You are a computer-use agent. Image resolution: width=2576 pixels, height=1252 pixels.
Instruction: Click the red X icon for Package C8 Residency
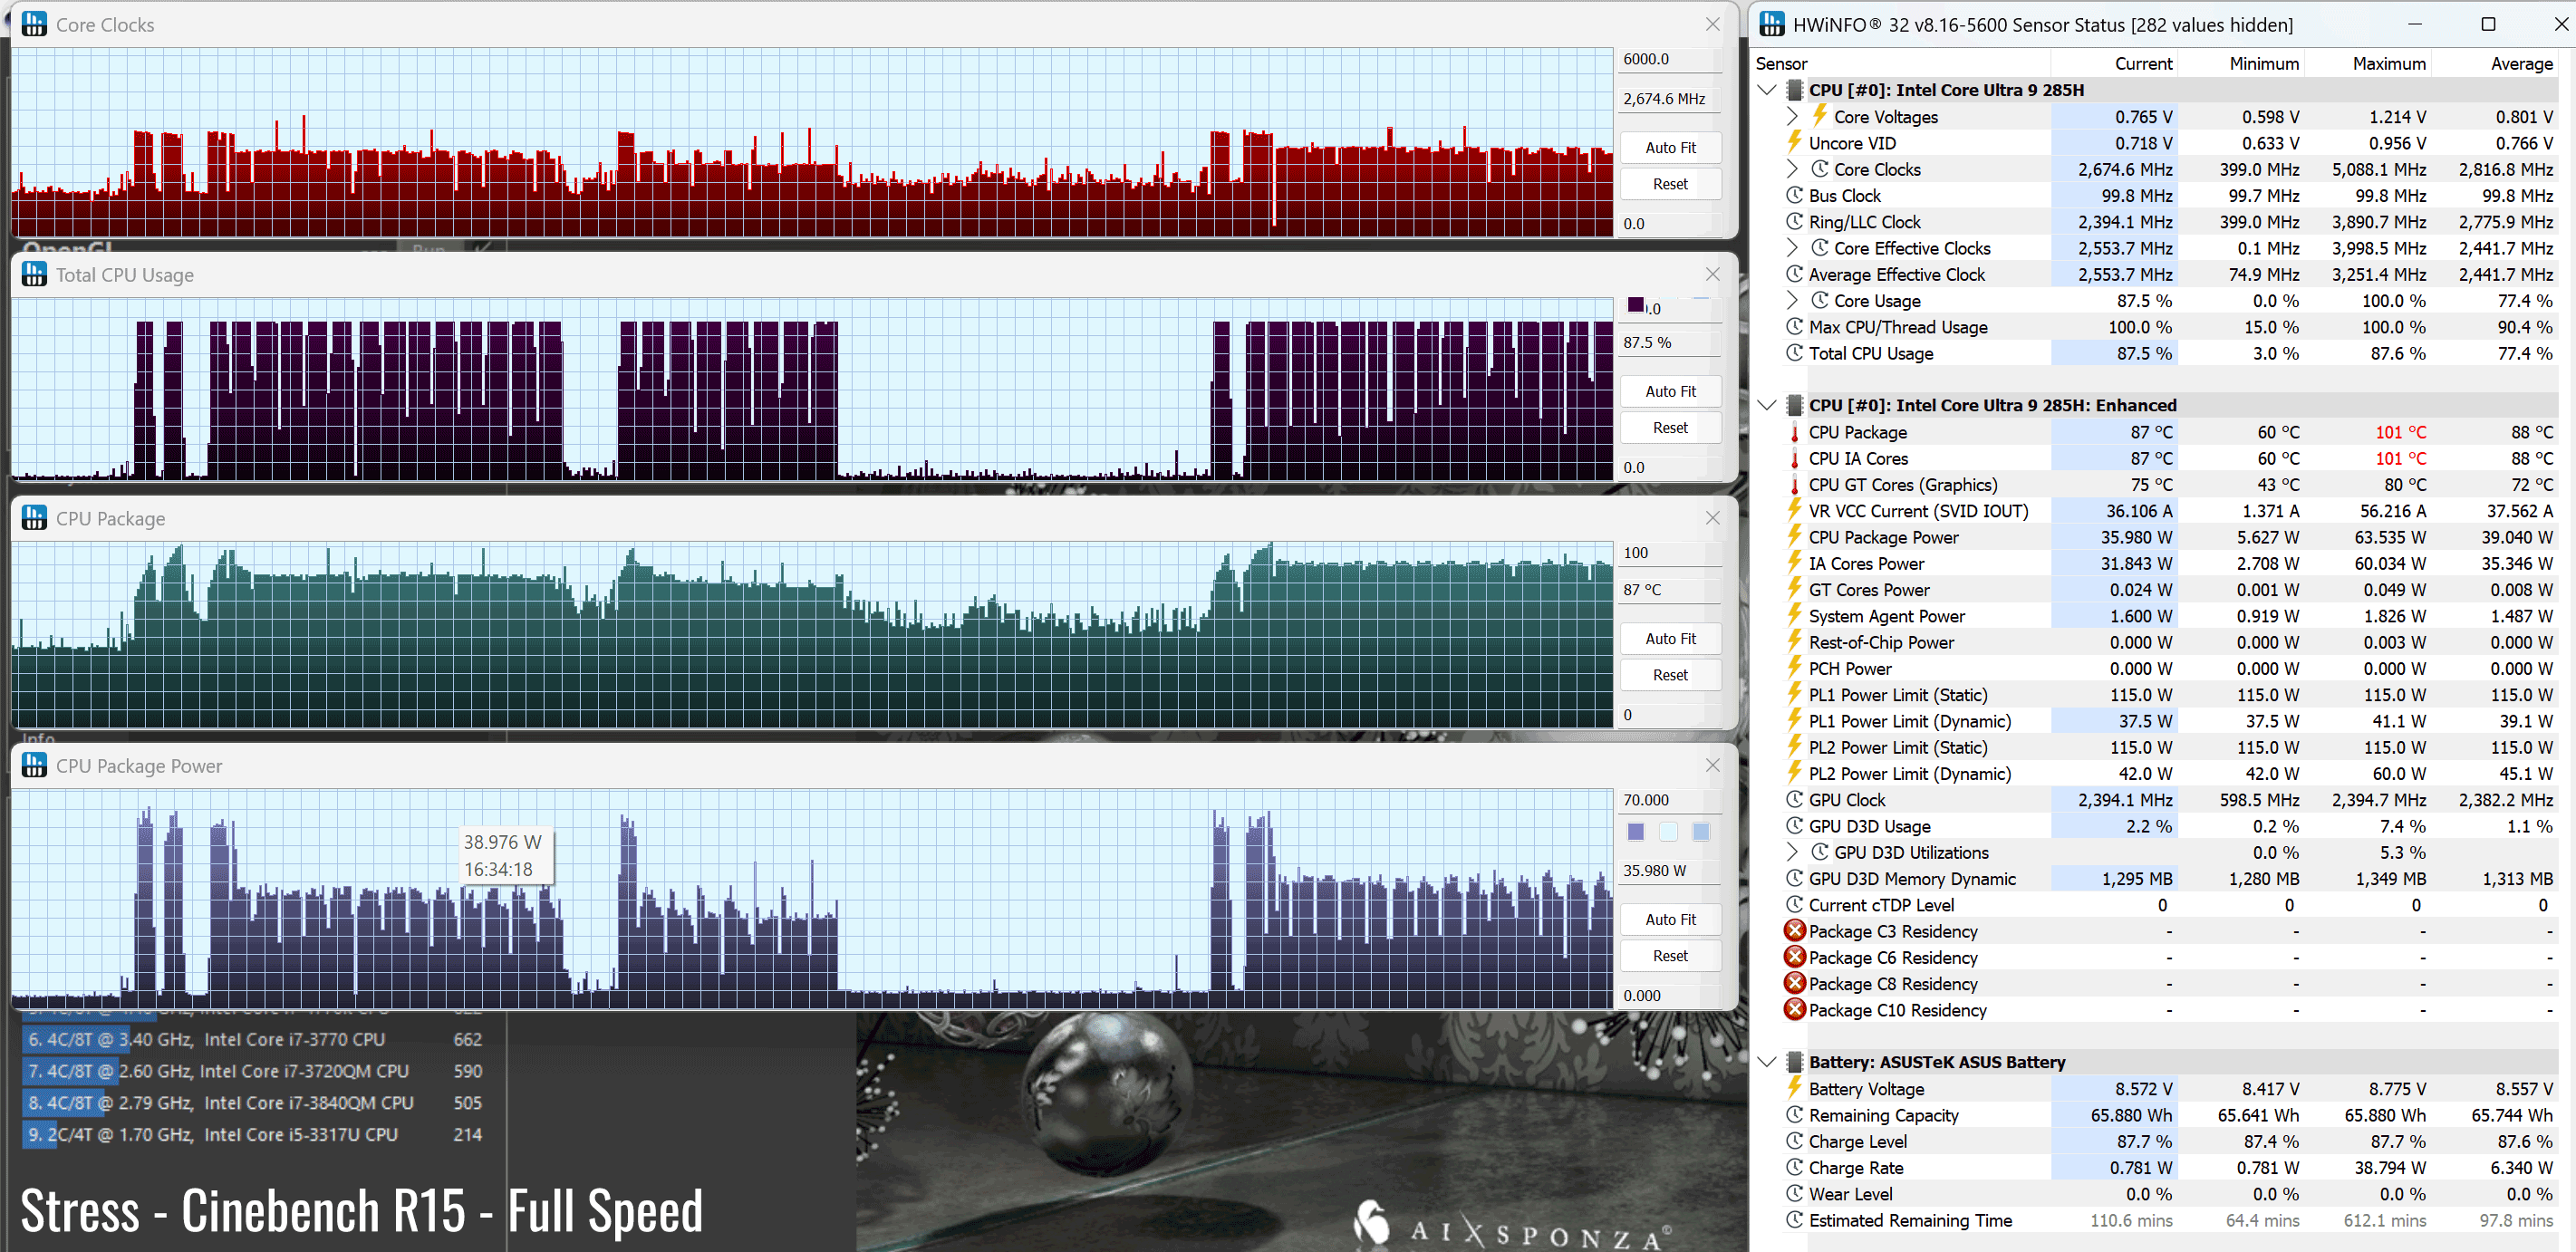tap(1795, 983)
